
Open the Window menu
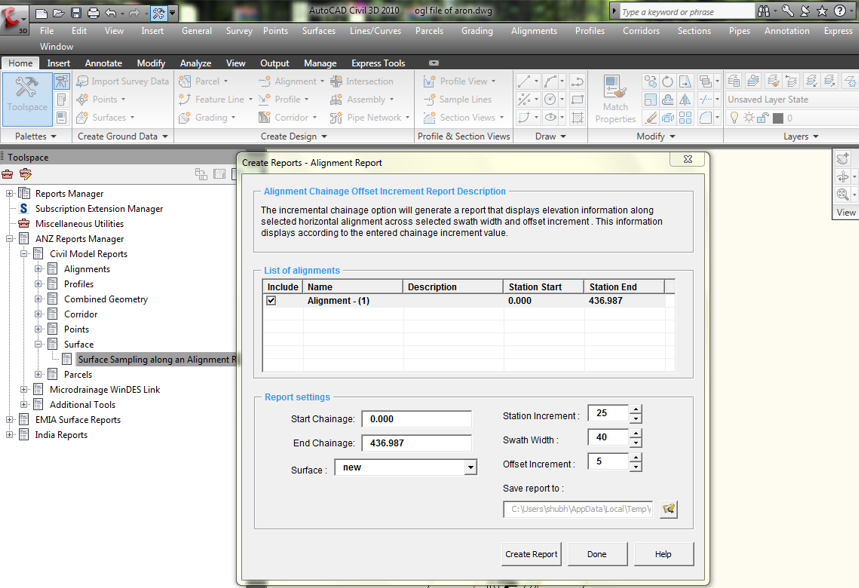pos(56,47)
